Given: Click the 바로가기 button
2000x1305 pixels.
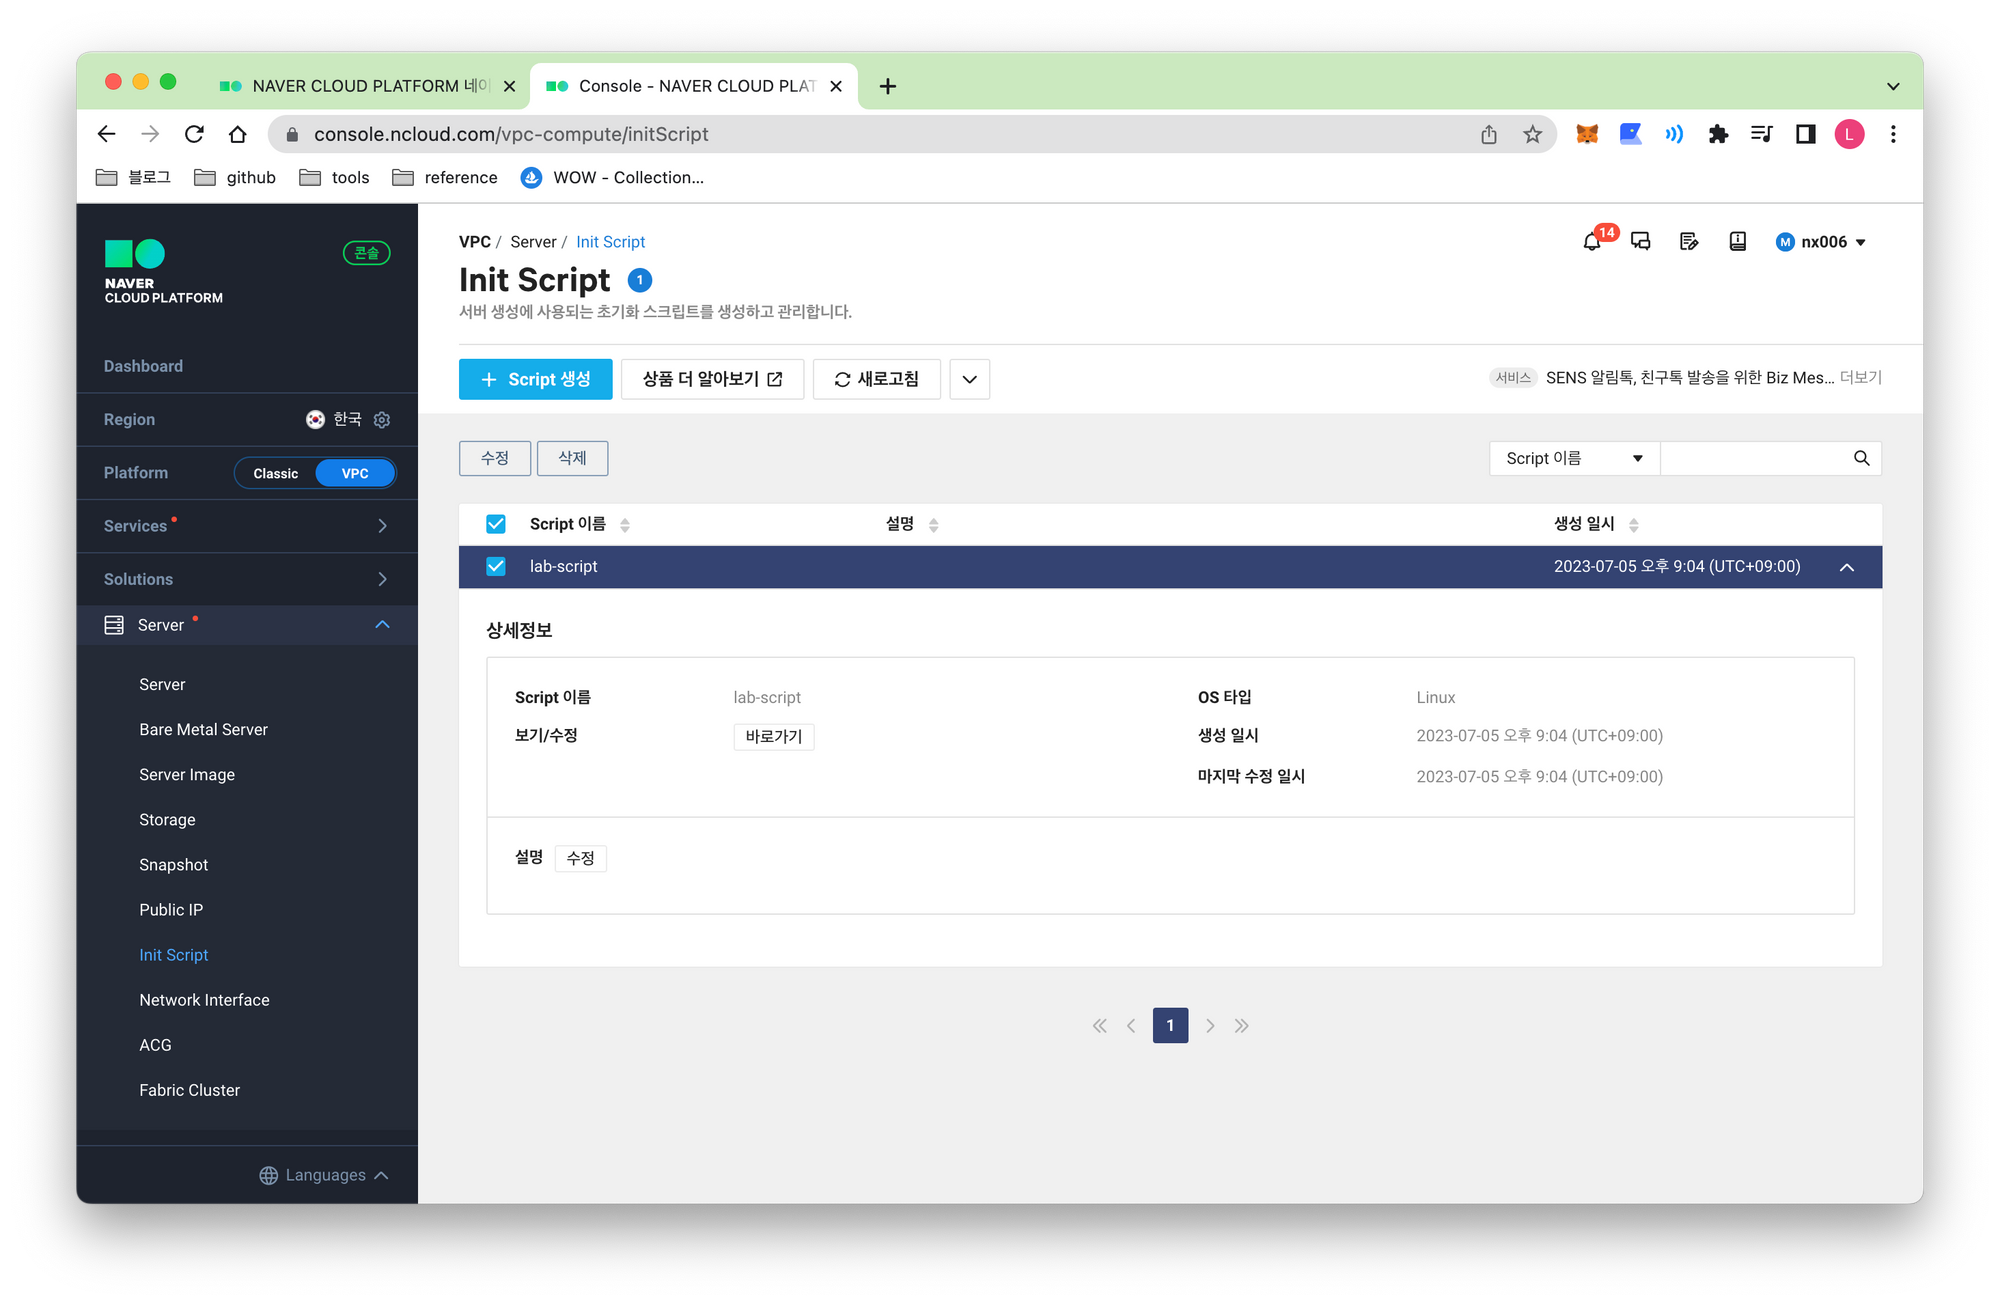Looking at the screenshot, I should point(773,736).
